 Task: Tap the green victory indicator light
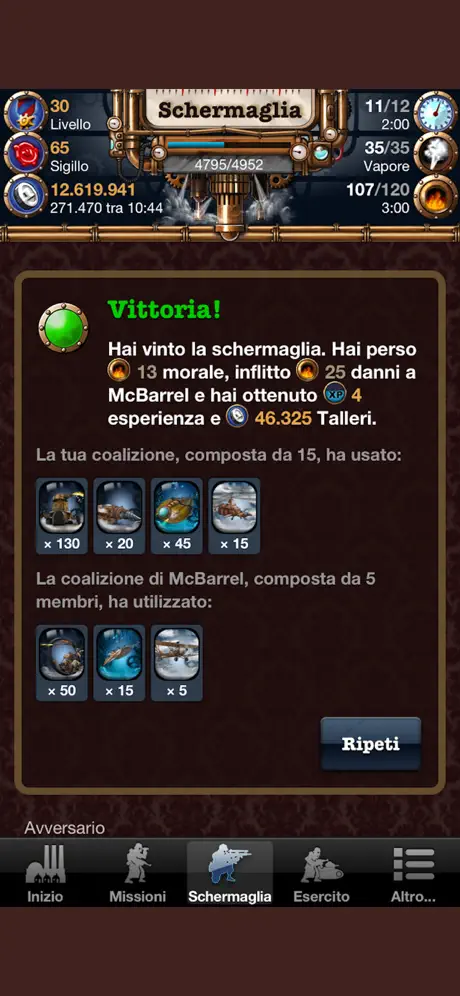(64, 328)
